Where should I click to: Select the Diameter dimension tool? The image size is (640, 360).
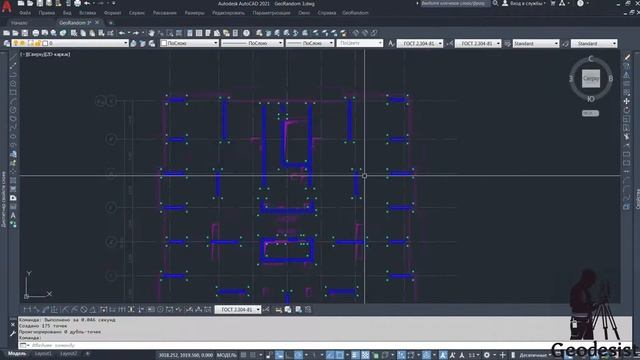pos(84,310)
